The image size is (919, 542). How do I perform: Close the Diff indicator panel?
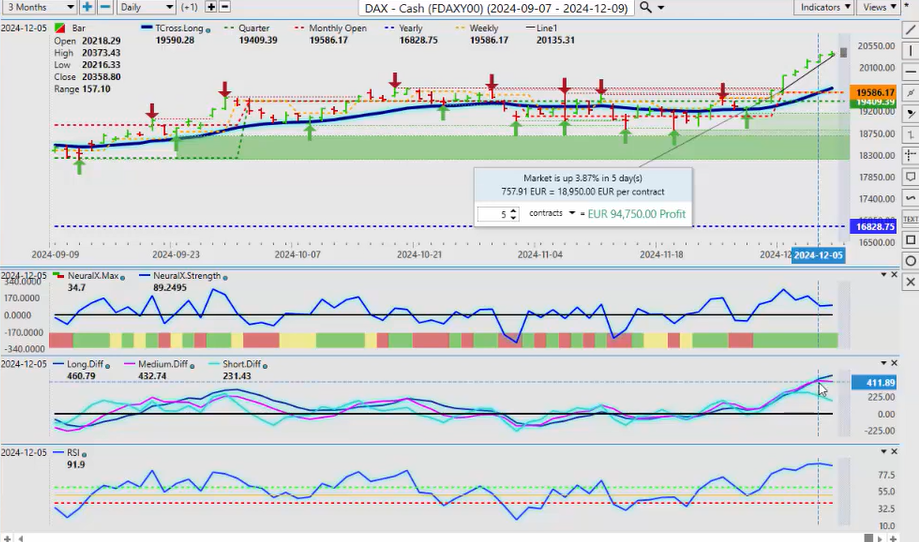click(894, 363)
